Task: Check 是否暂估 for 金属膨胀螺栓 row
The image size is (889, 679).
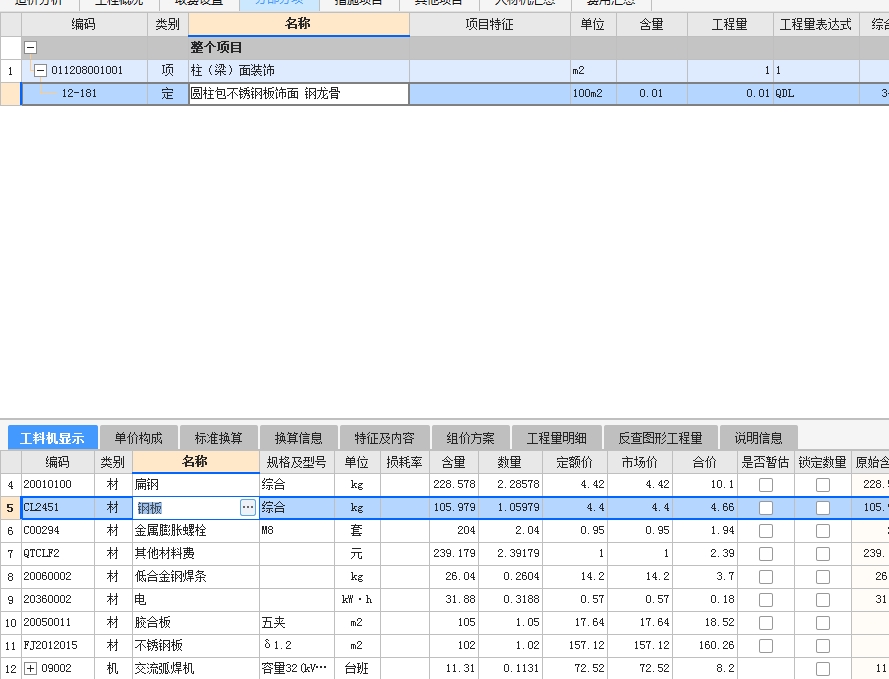Action: tap(766, 531)
